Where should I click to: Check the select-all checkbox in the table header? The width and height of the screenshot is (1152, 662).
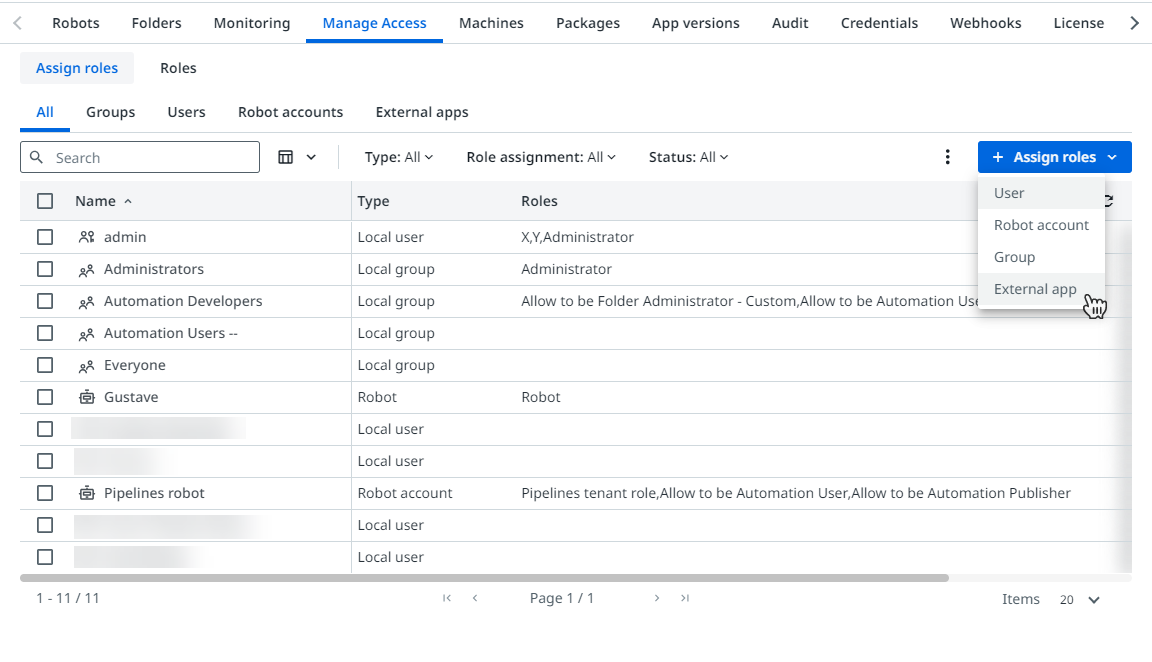point(45,200)
